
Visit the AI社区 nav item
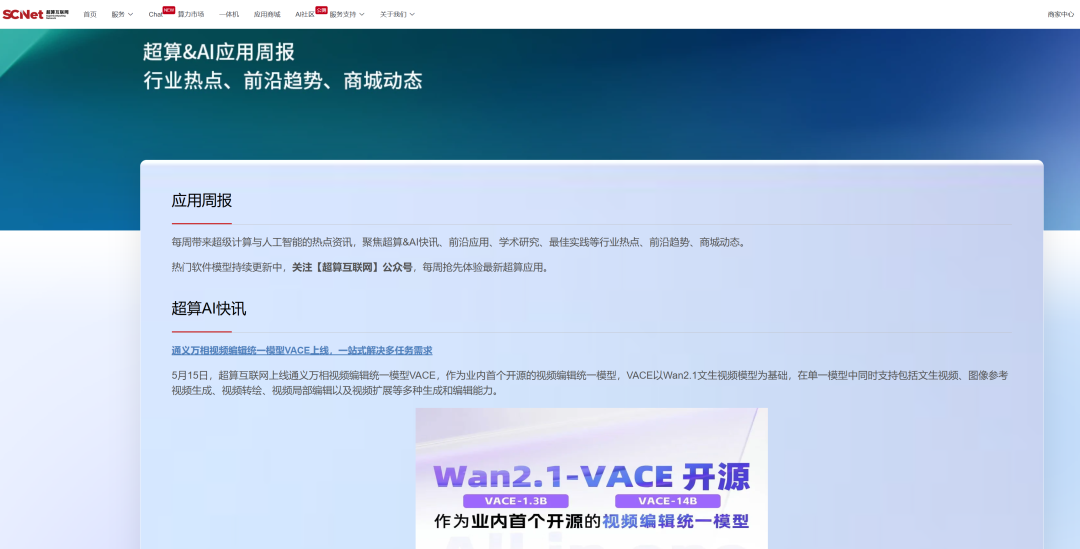[304, 14]
